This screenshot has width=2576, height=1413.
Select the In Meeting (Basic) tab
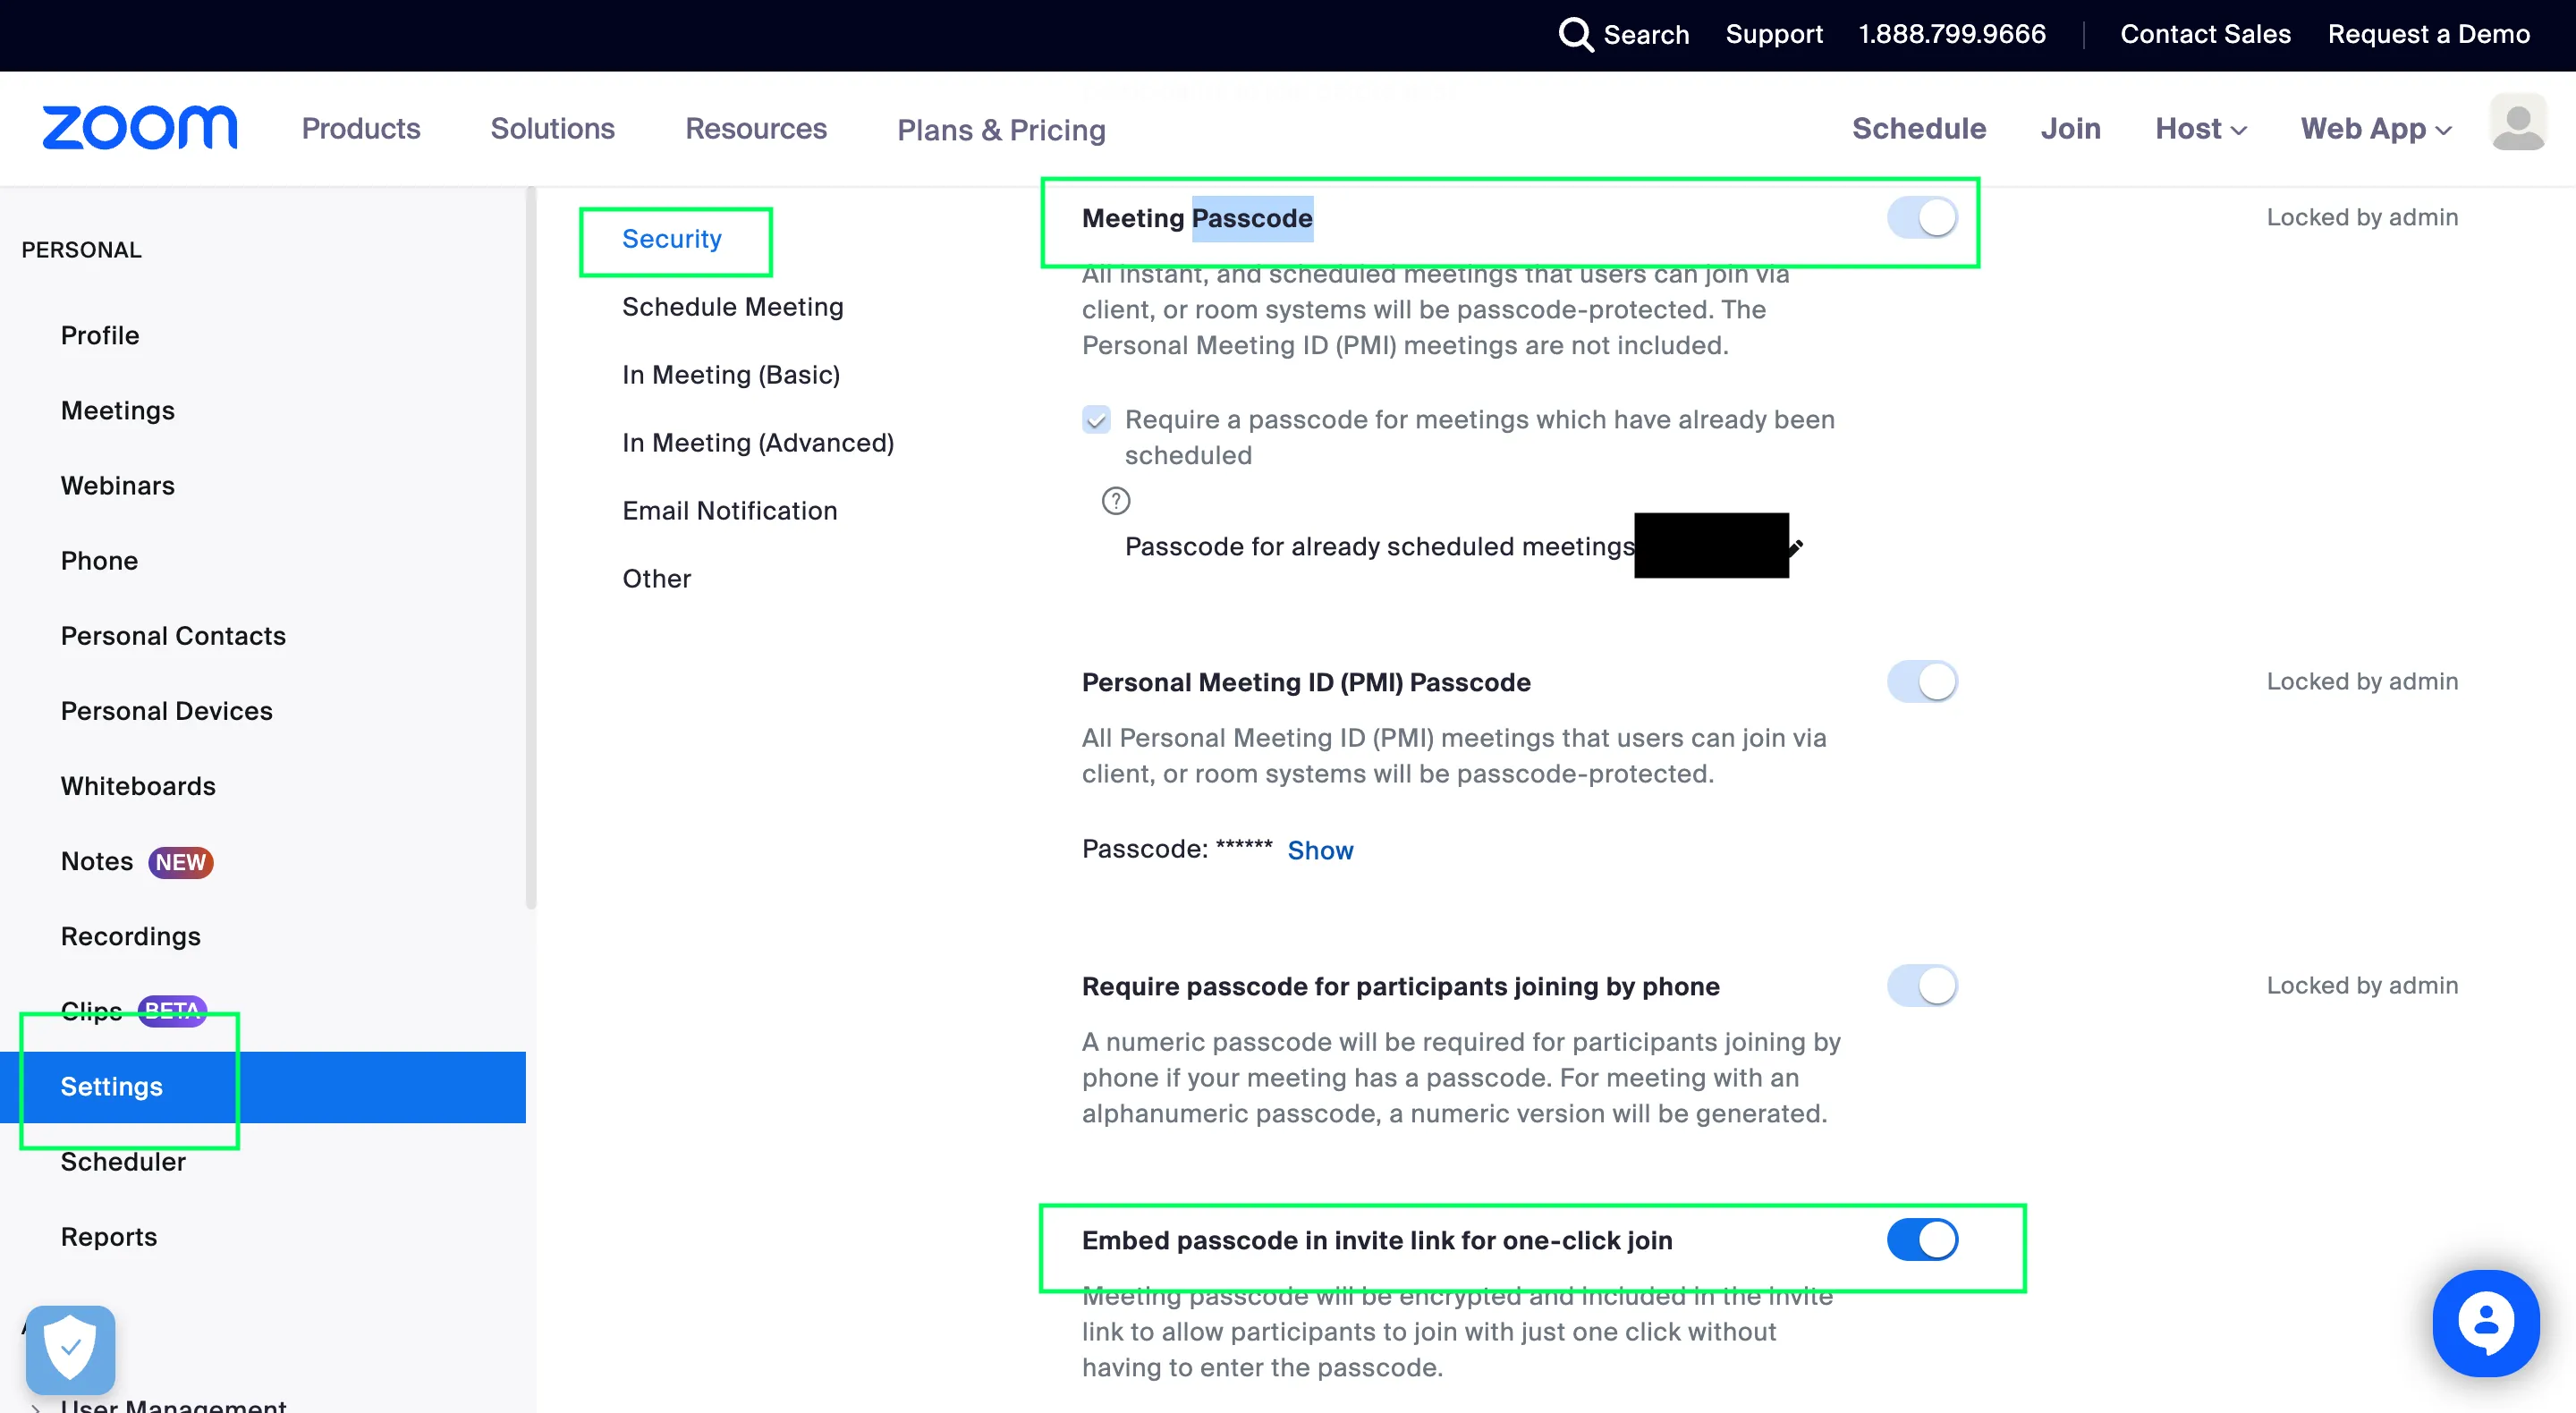pyautogui.click(x=731, y=375)
